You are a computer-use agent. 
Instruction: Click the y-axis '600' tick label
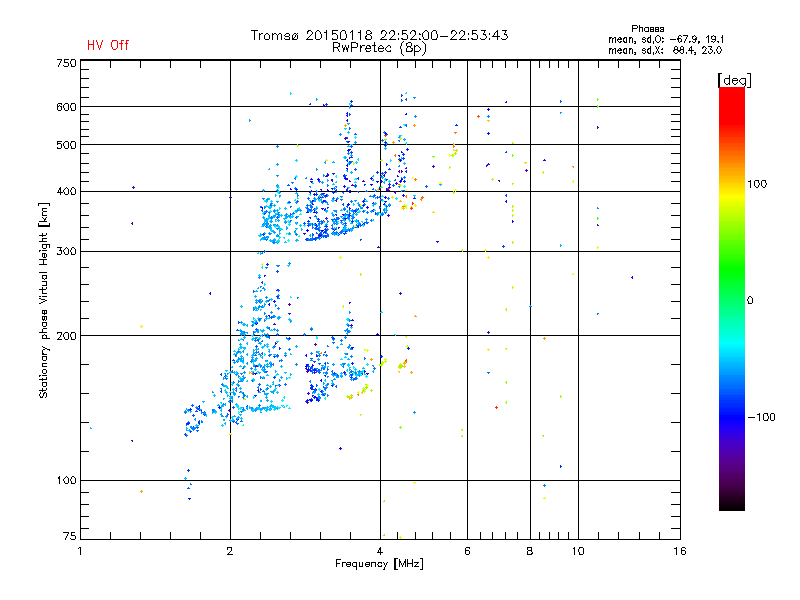pyautogui.click(x=66, y=107)
